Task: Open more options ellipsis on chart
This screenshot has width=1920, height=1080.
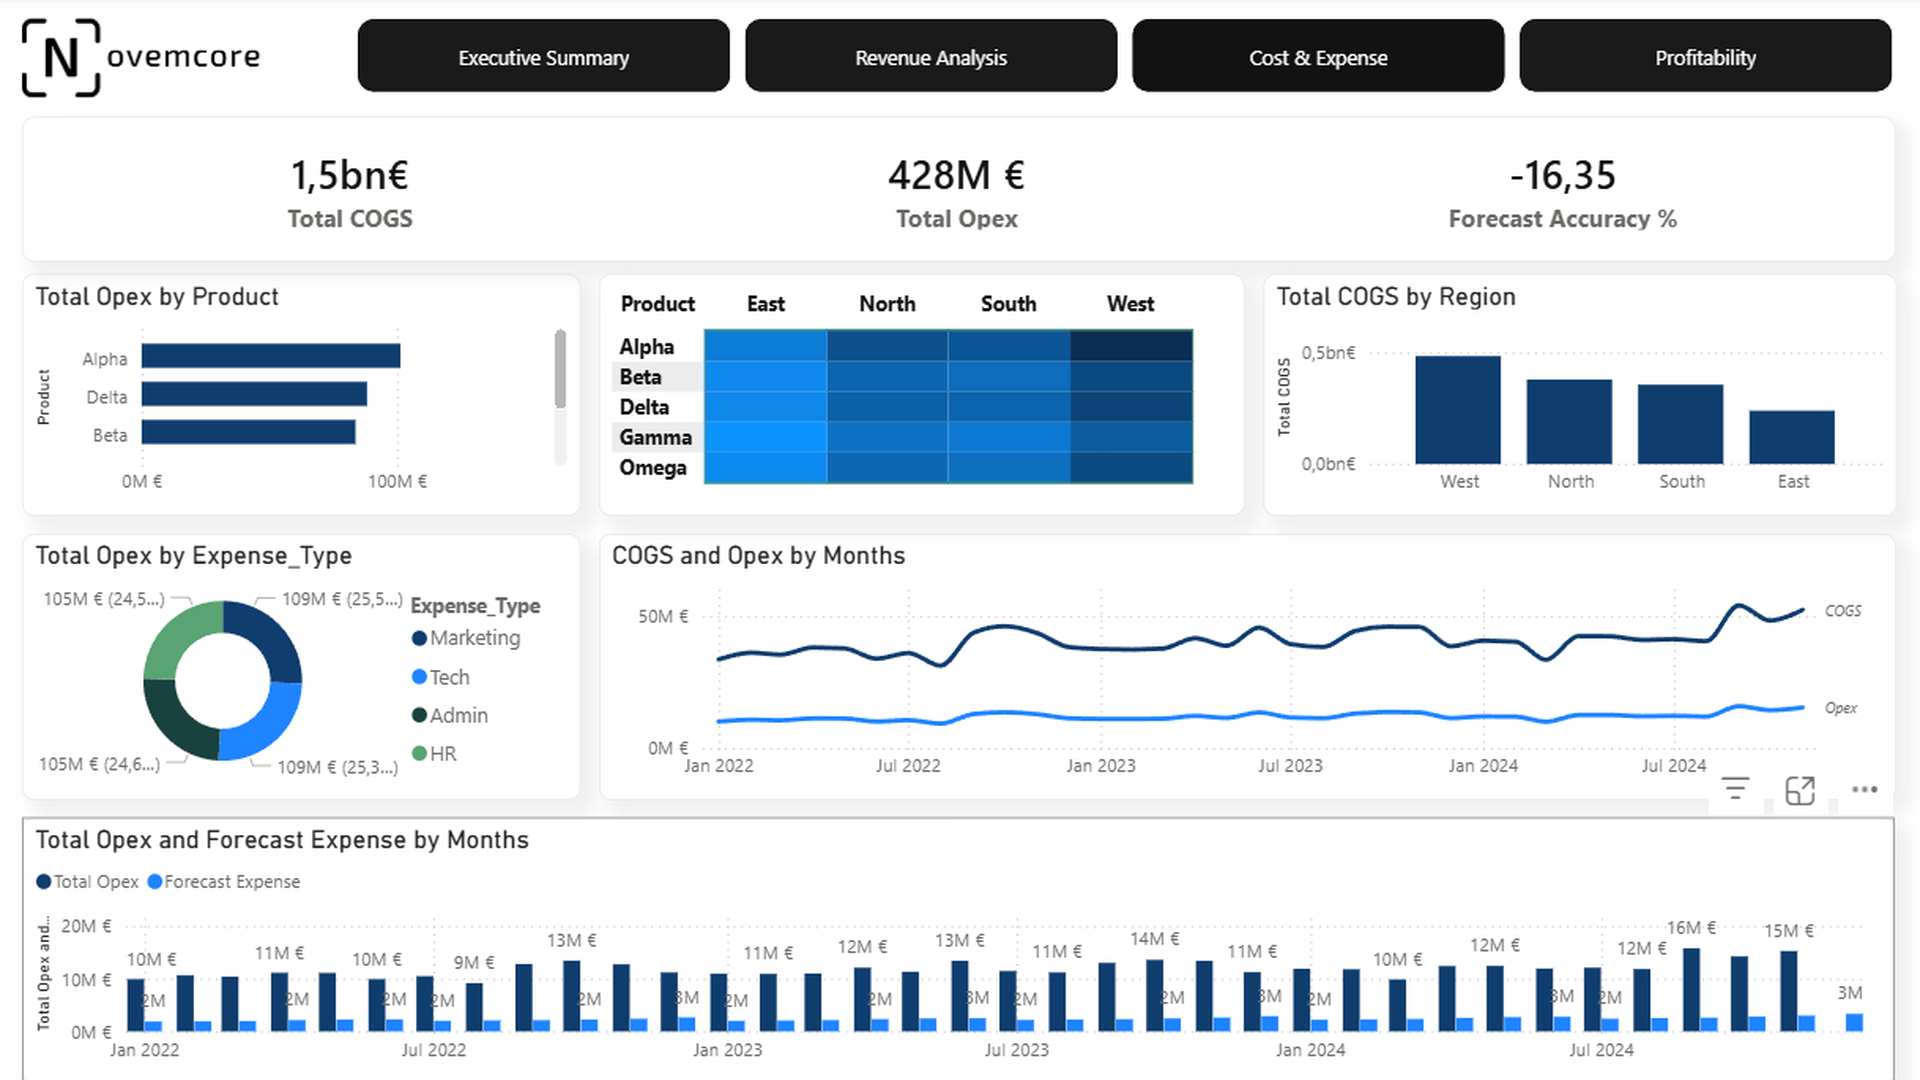Action: click(x=1864, y=789)
